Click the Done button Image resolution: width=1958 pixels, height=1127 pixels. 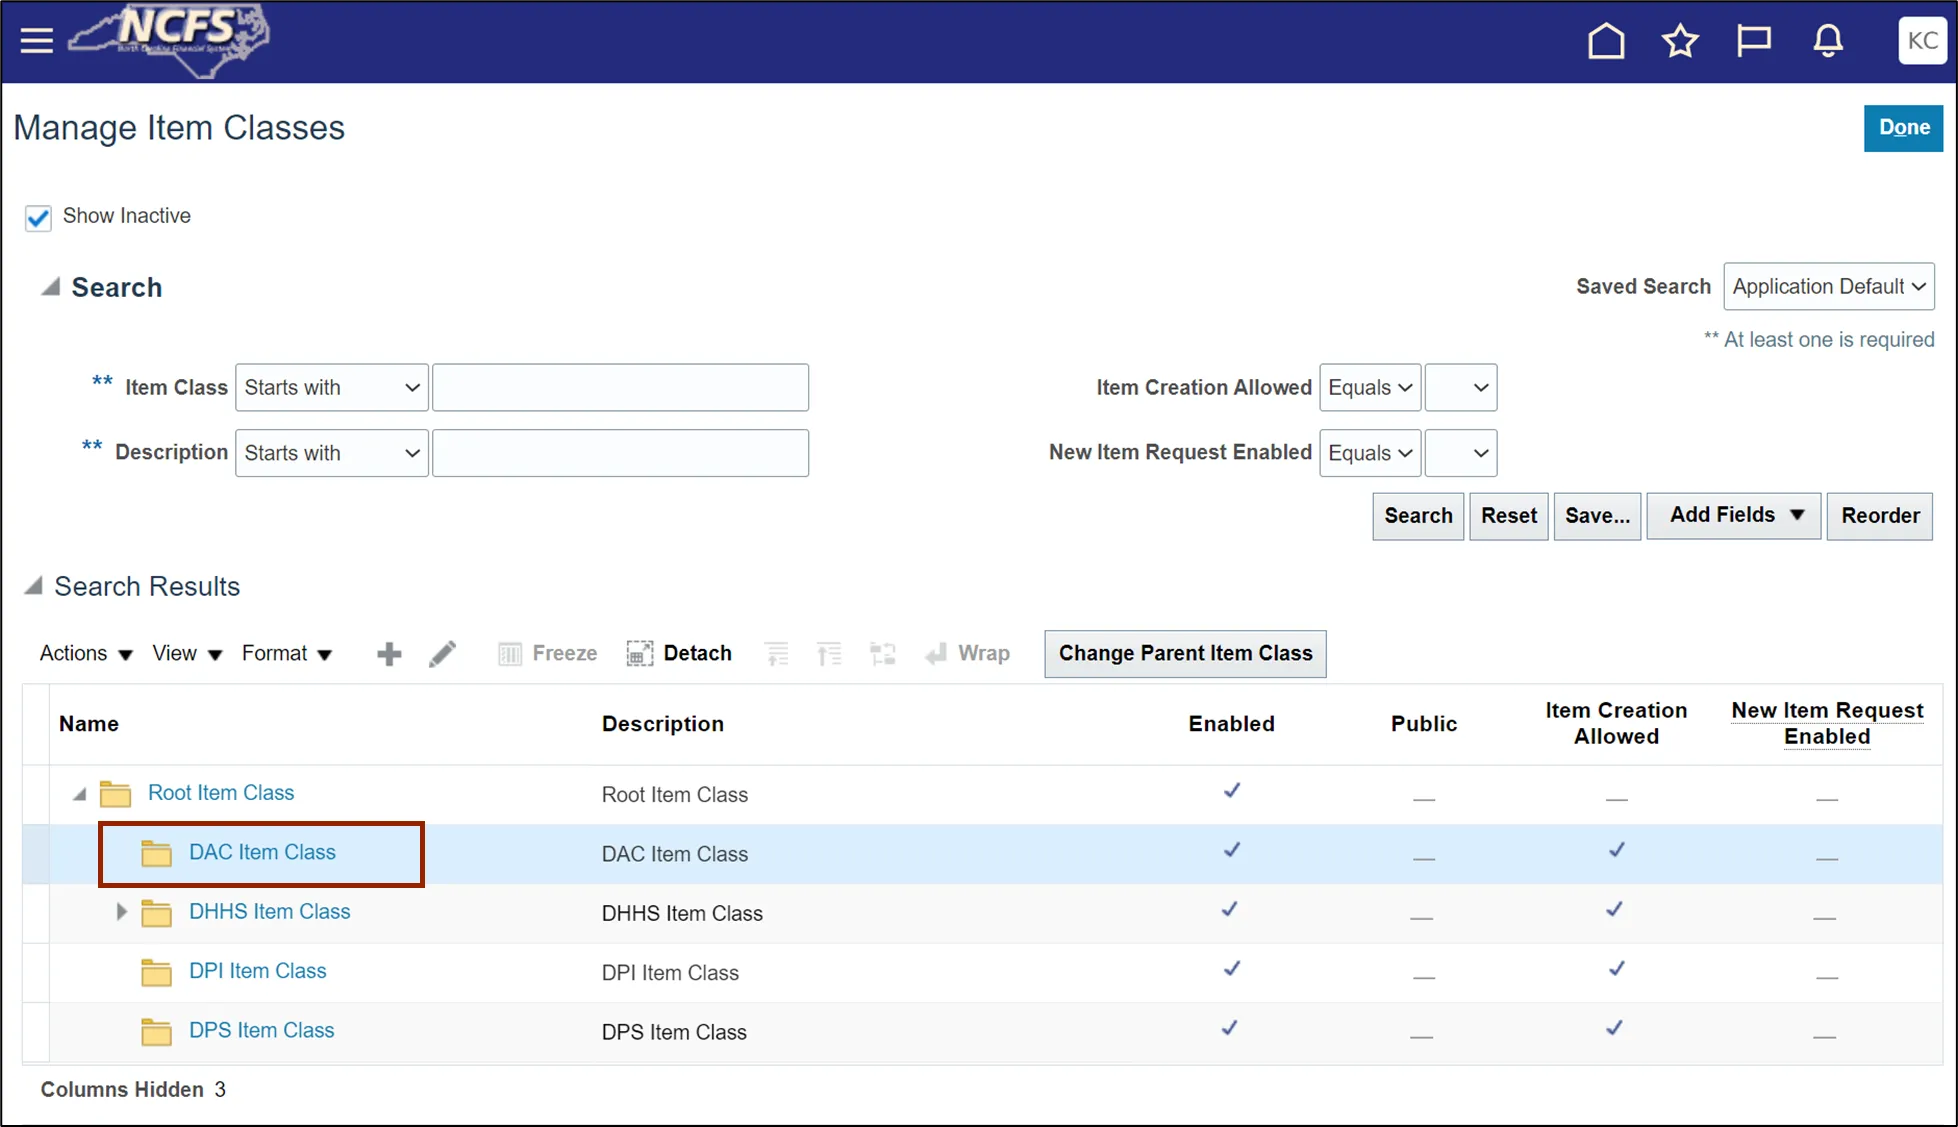pos(1903,128)
